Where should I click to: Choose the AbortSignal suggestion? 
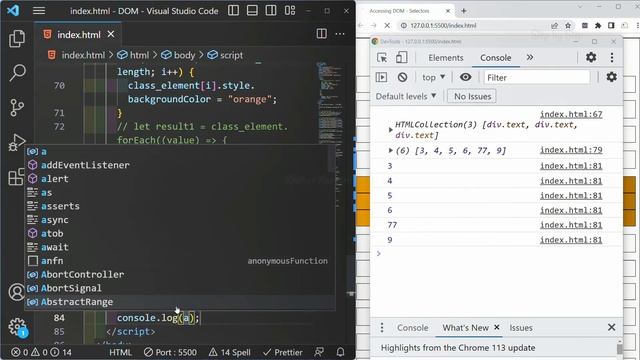[180, 288]
